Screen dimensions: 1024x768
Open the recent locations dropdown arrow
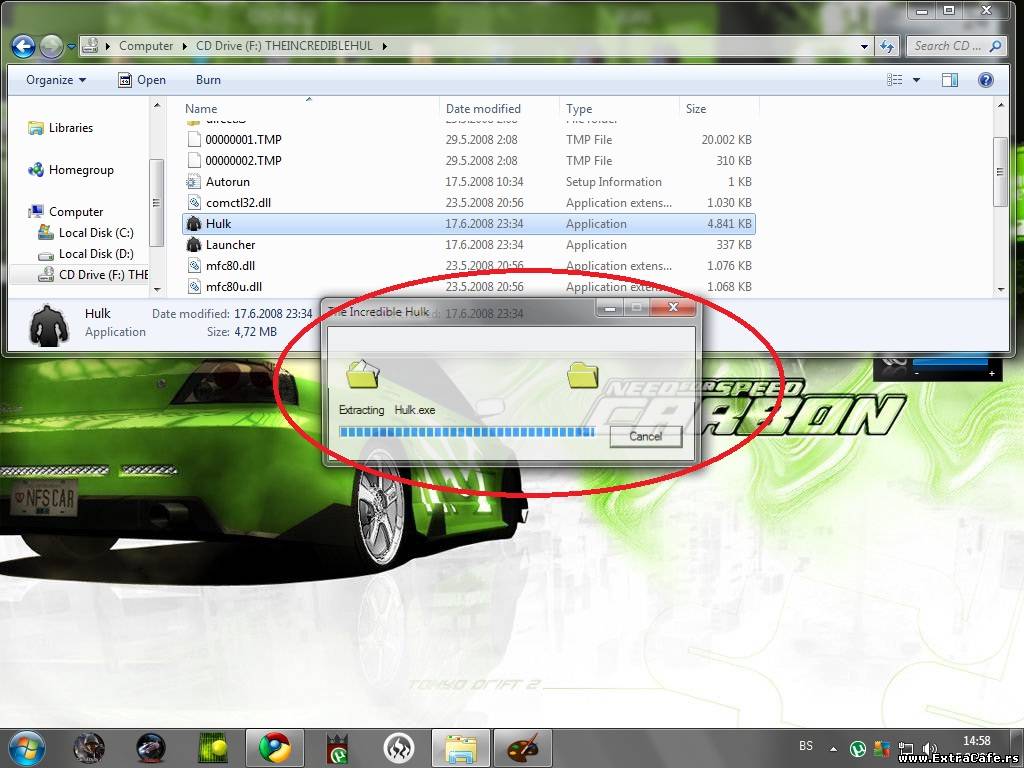[71, 46]
